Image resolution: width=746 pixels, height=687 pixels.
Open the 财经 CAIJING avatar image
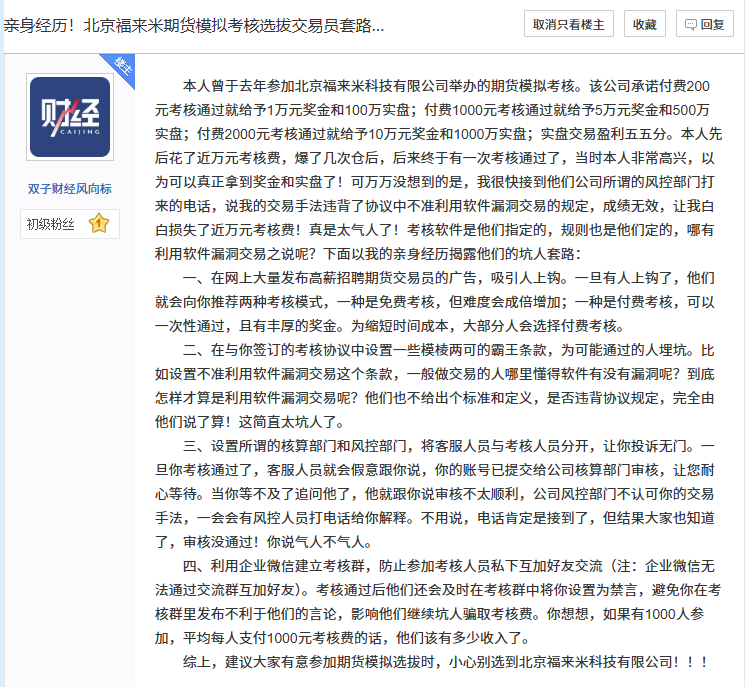pos(70,117)
